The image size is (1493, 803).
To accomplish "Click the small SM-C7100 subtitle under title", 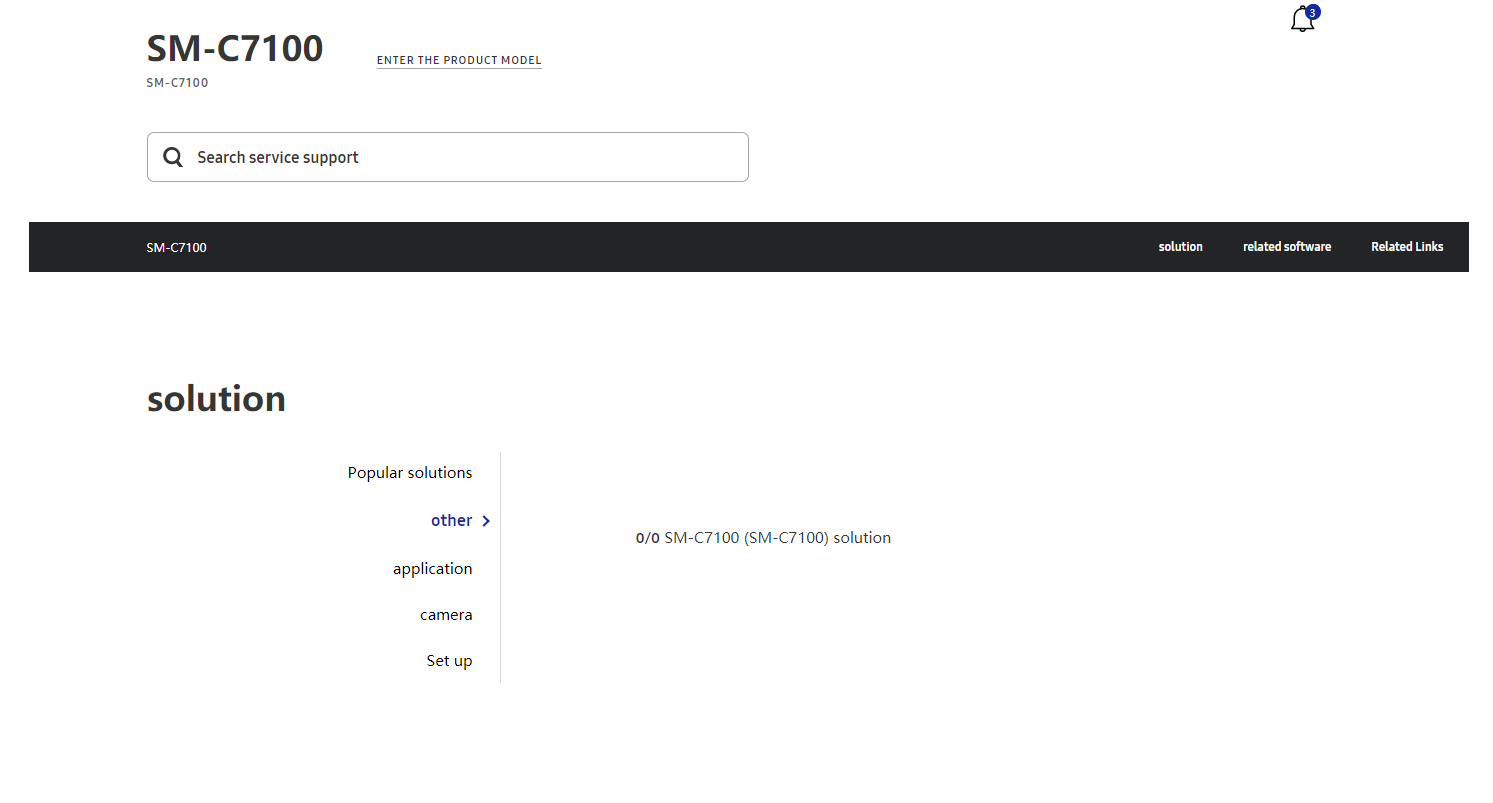I will tap(177, 83).
